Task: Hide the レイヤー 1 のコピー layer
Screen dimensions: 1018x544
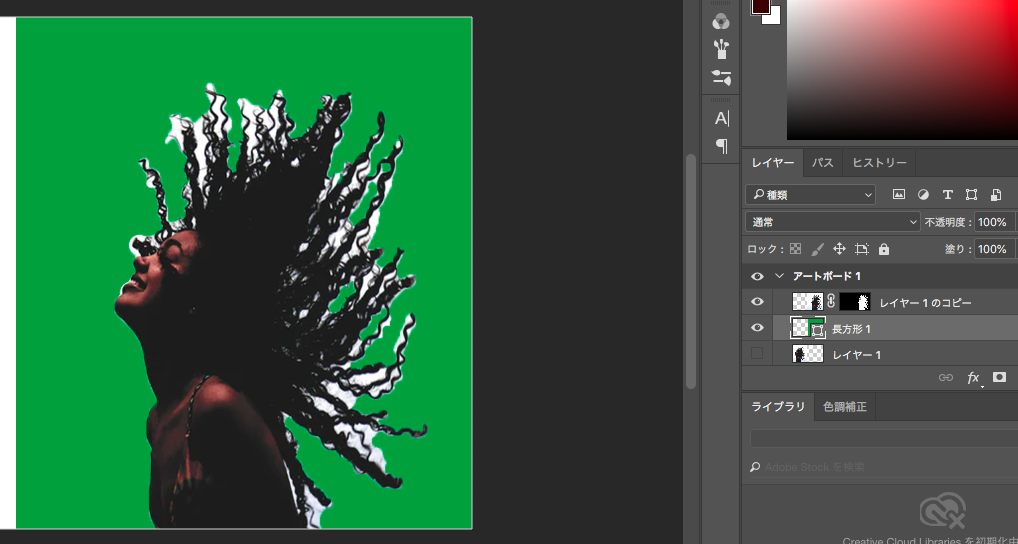Action: click(757, 302)
